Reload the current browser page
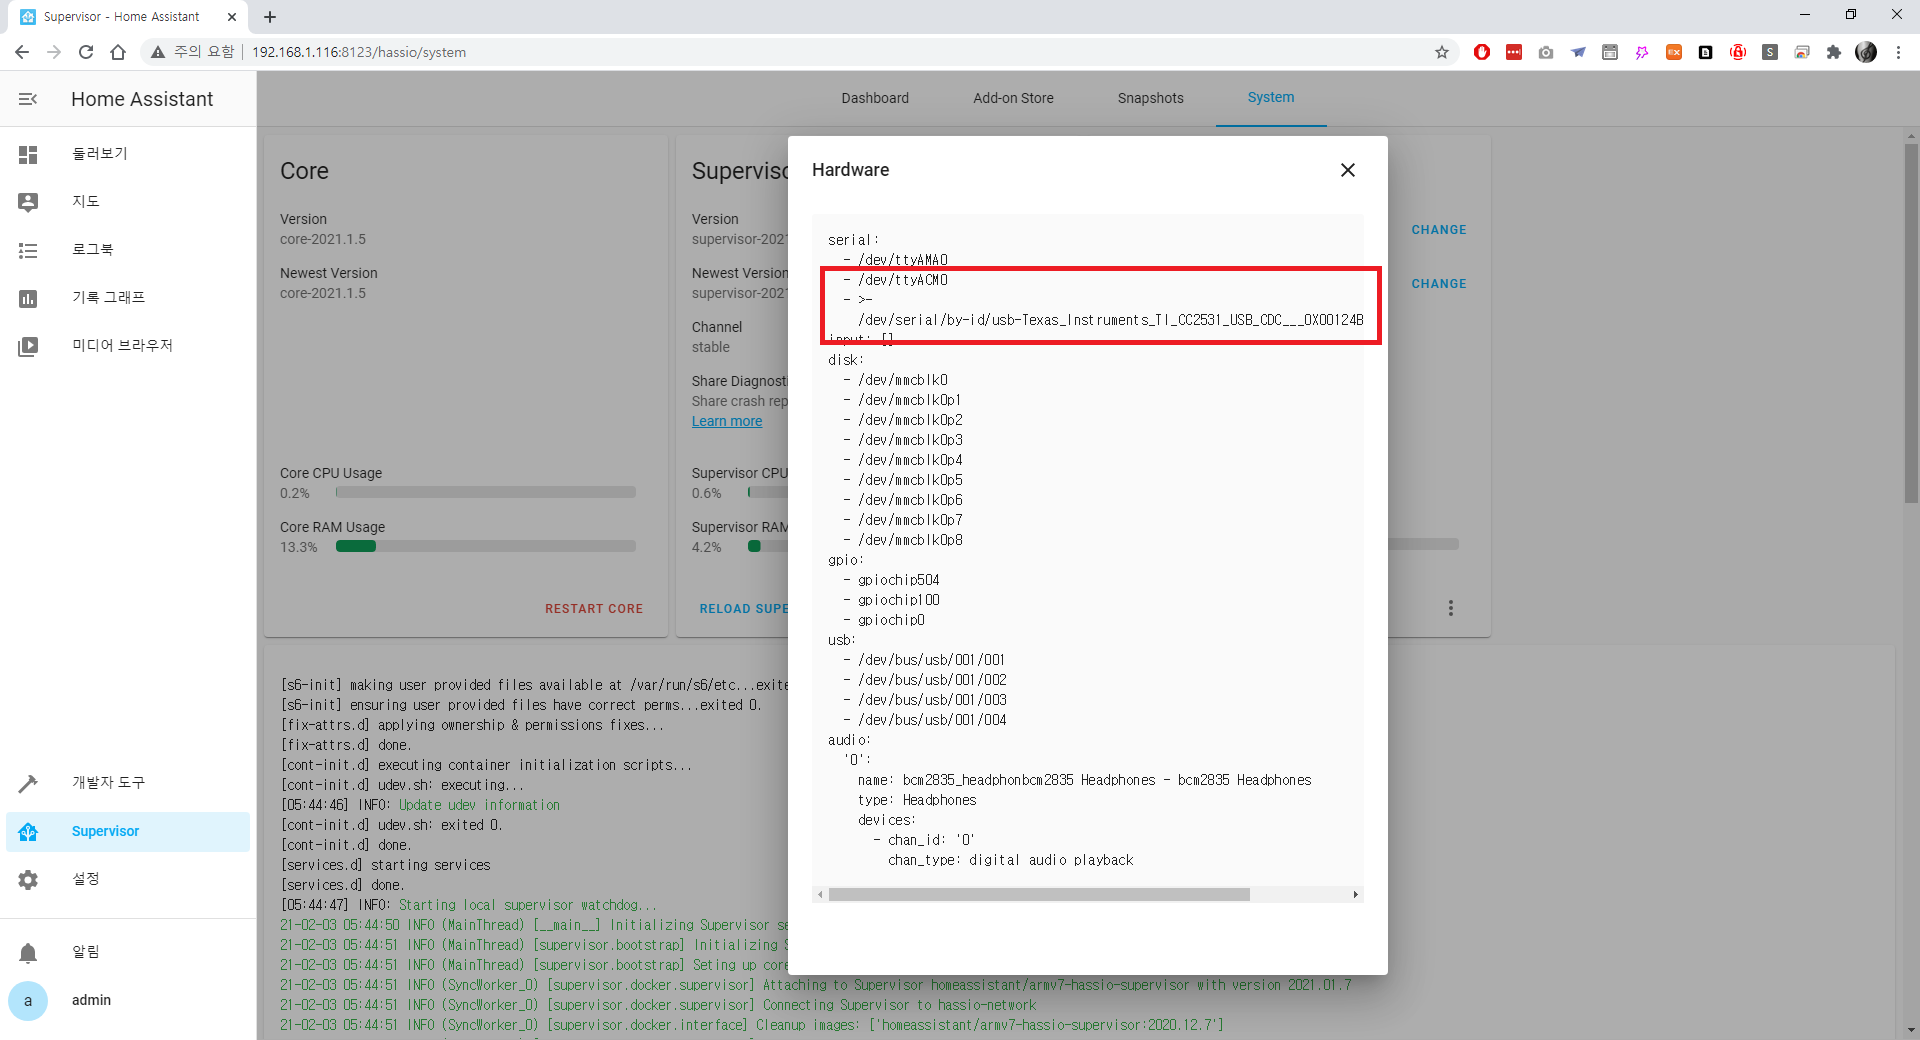The image size is (1920, 1040). pyautogui.click(x=86, y=52)
